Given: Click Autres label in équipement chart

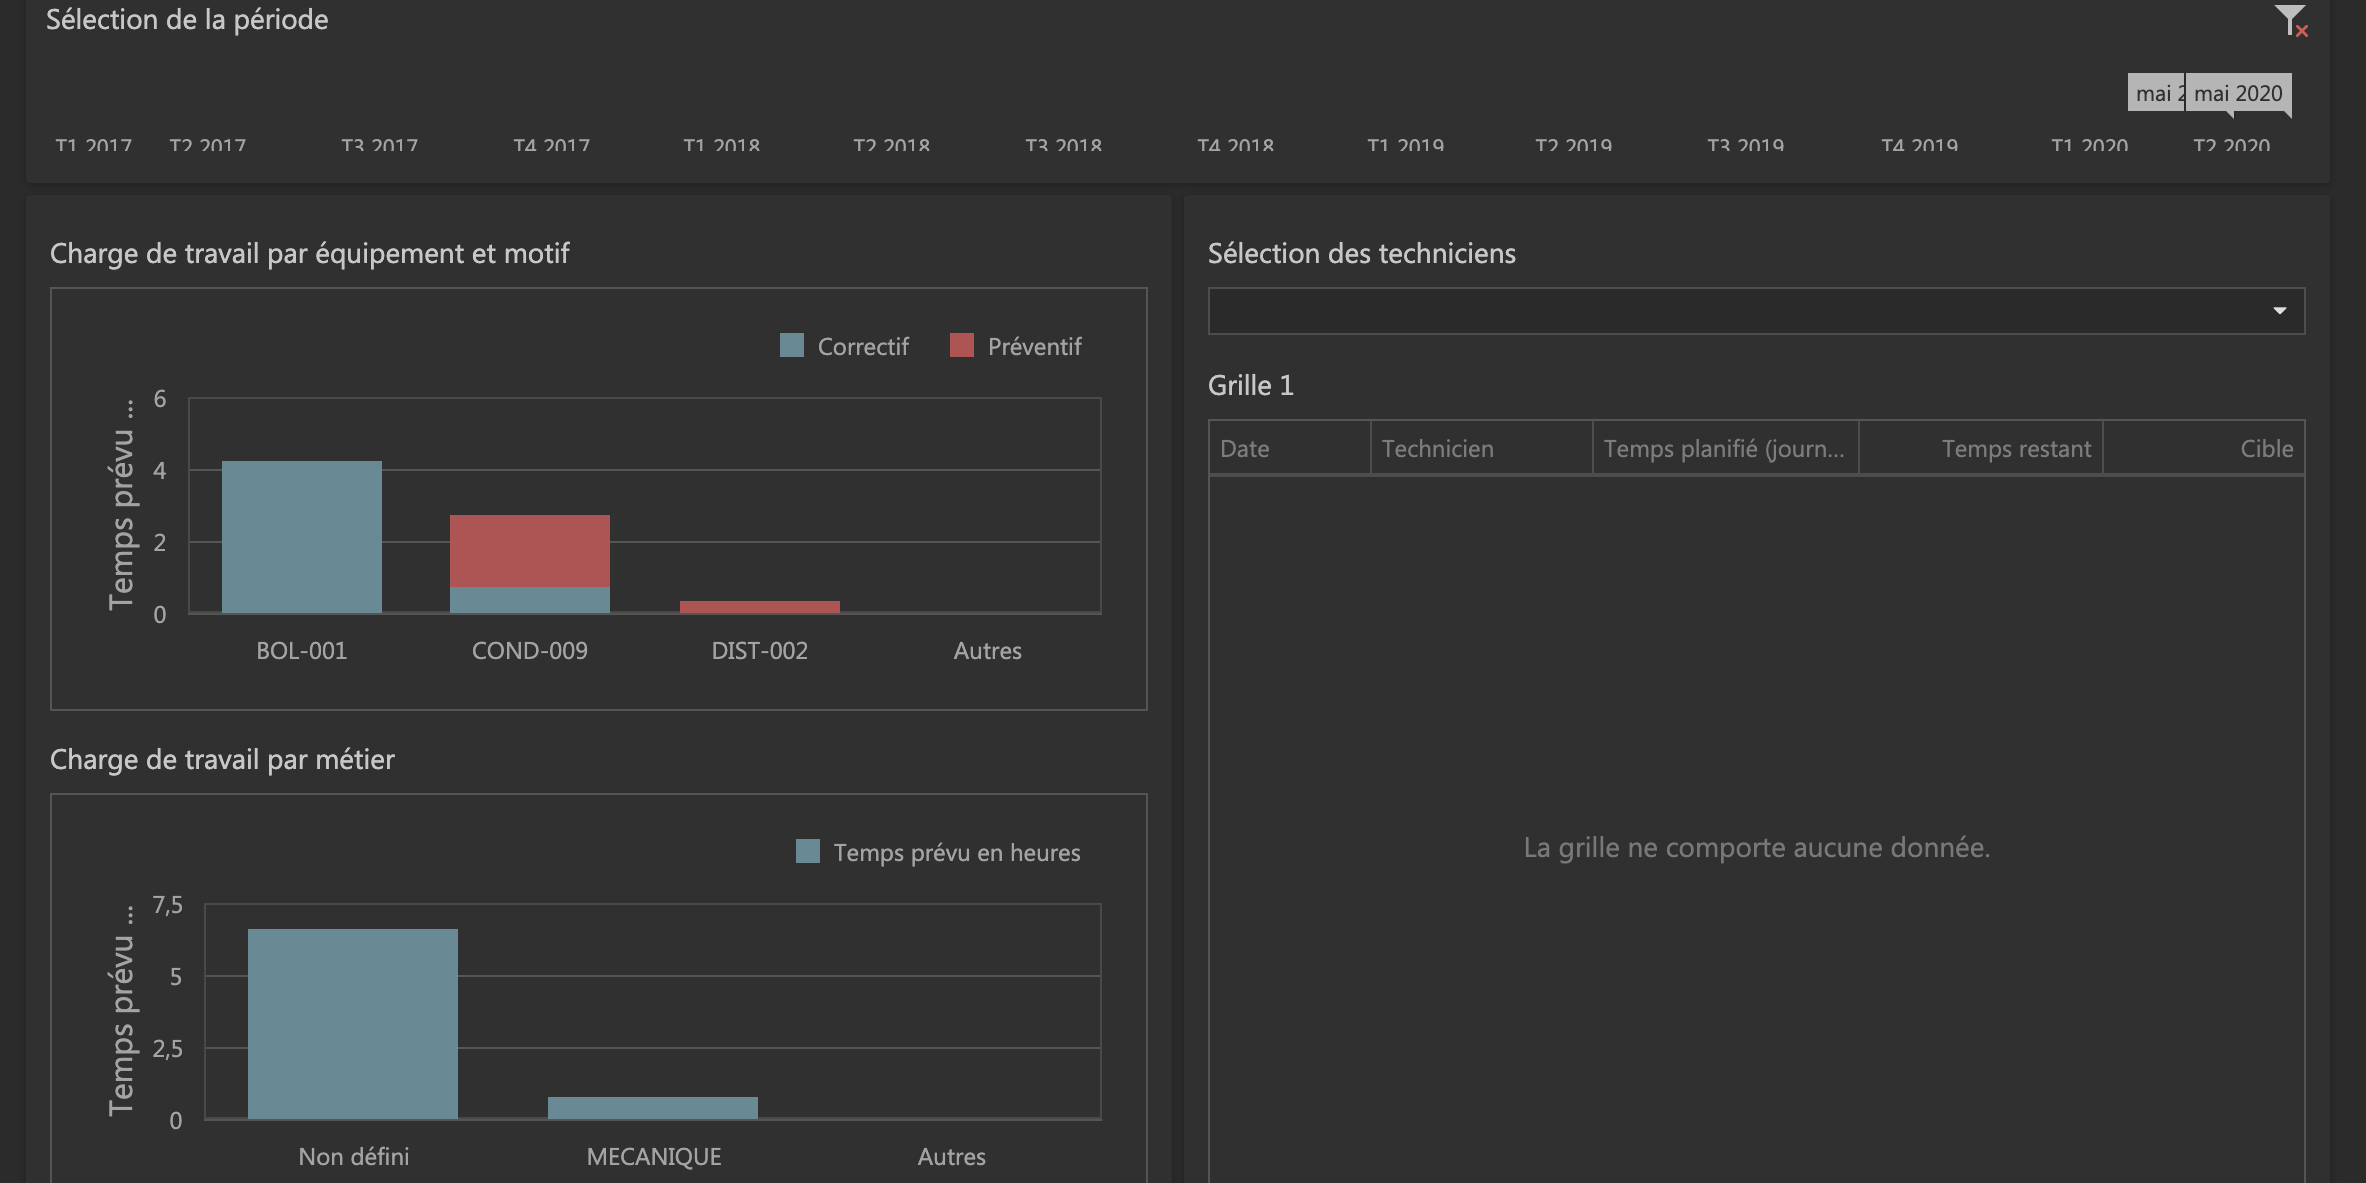Looking at the screenshot, I should 988,651.
